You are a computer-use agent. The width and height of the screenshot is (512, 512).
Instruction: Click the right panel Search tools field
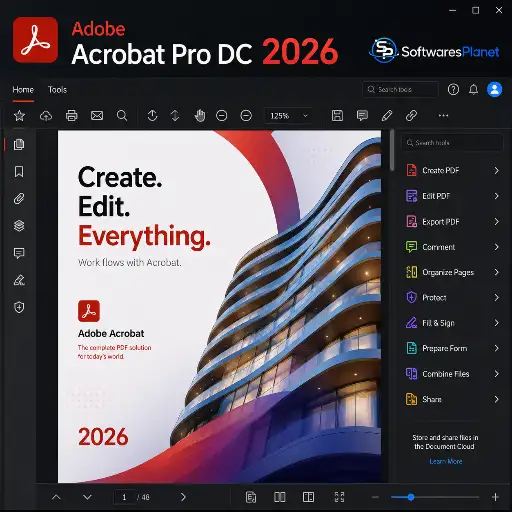(x=452, y=143)
